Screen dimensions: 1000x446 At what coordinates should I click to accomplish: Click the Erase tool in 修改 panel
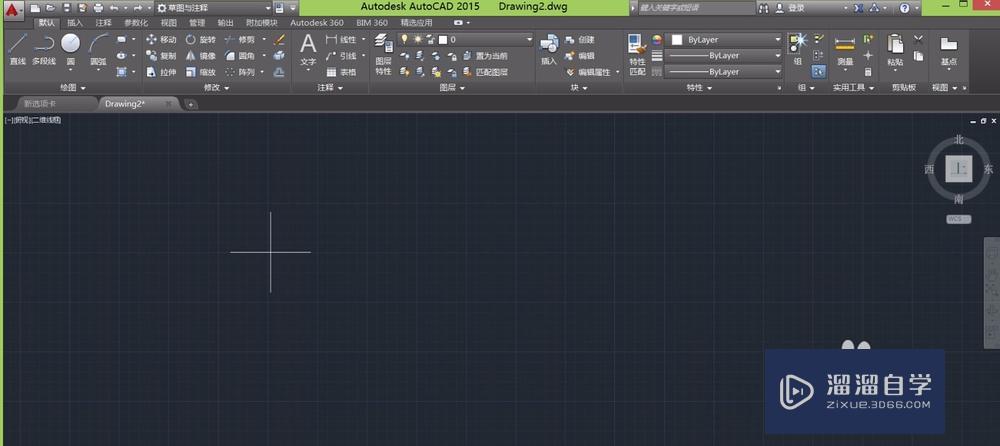click(x=279, y=40)
